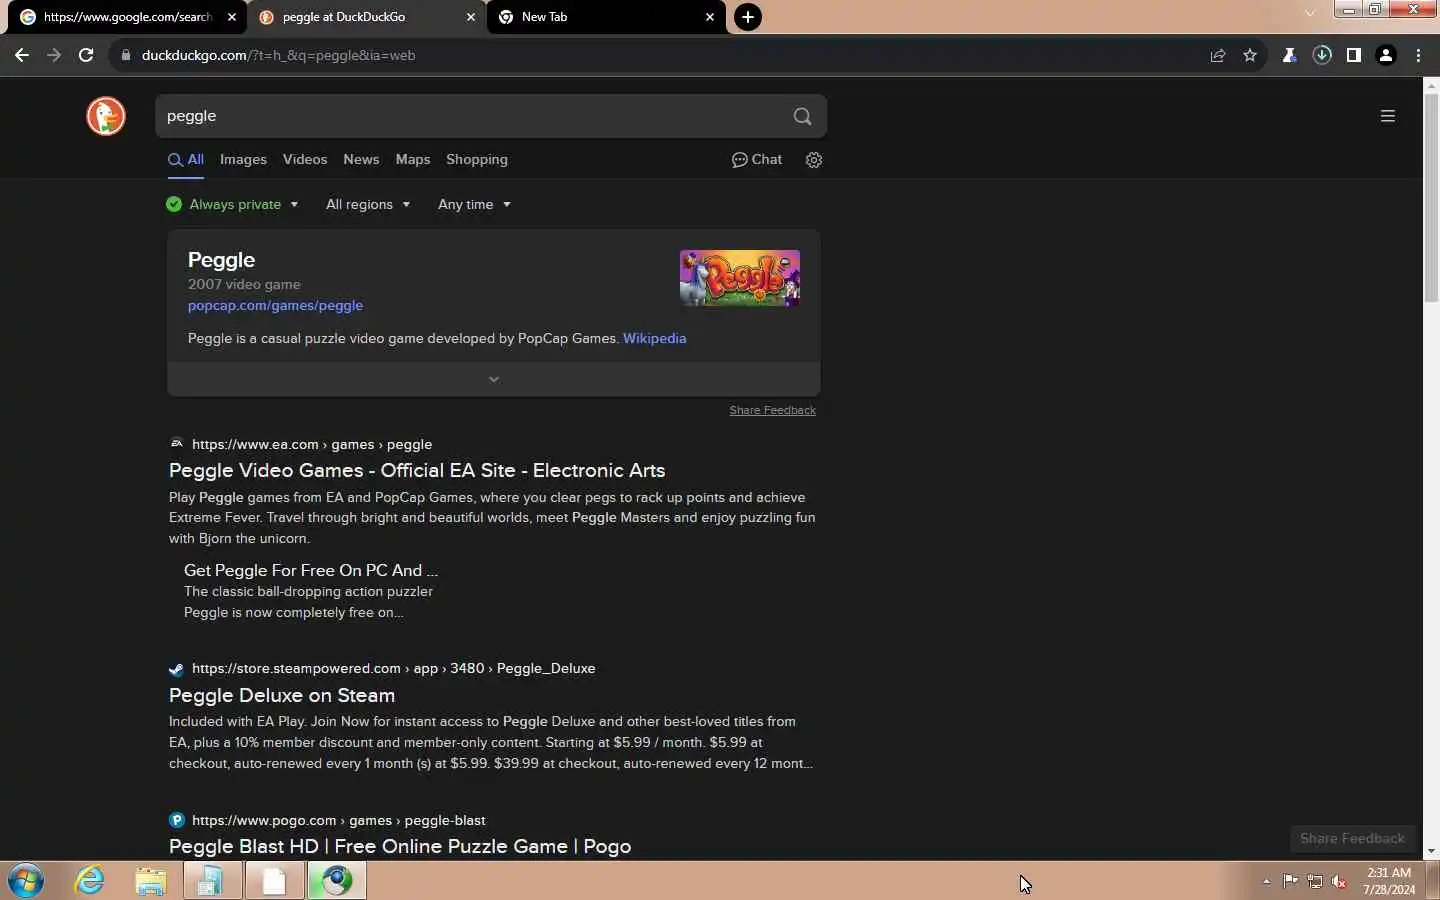Open the Windows Start button
This screenshot has width=1440, height=900.
click(x=26, y=881)
